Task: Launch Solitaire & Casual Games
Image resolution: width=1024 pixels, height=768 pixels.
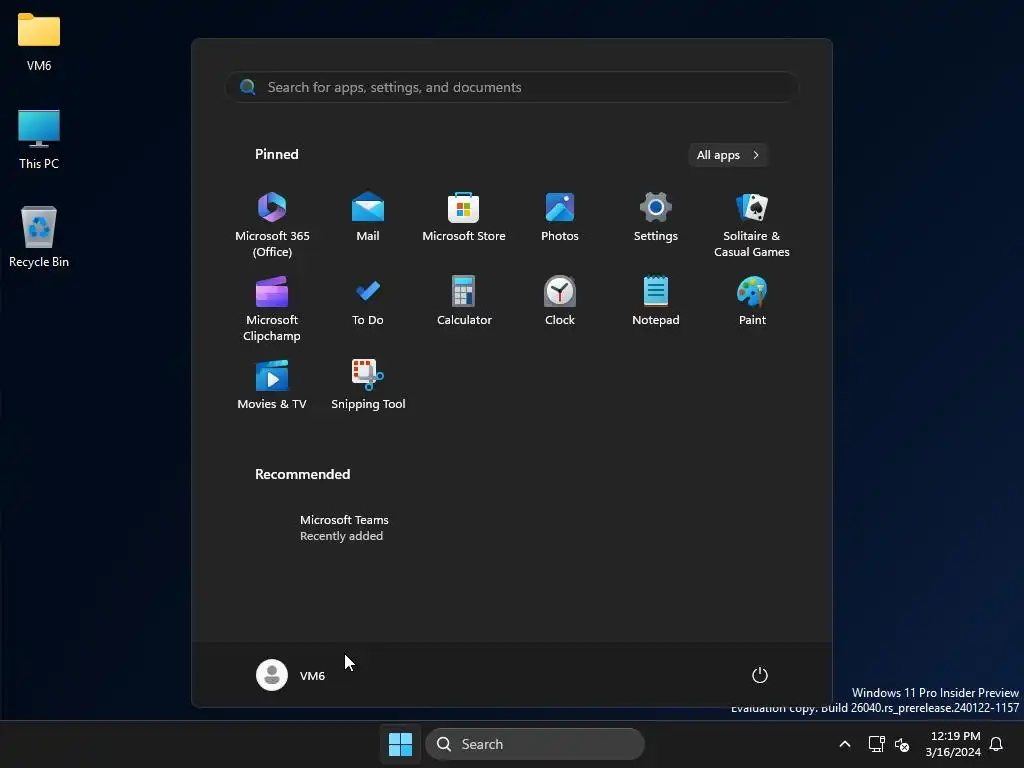Action: click(x=752, y=224)
